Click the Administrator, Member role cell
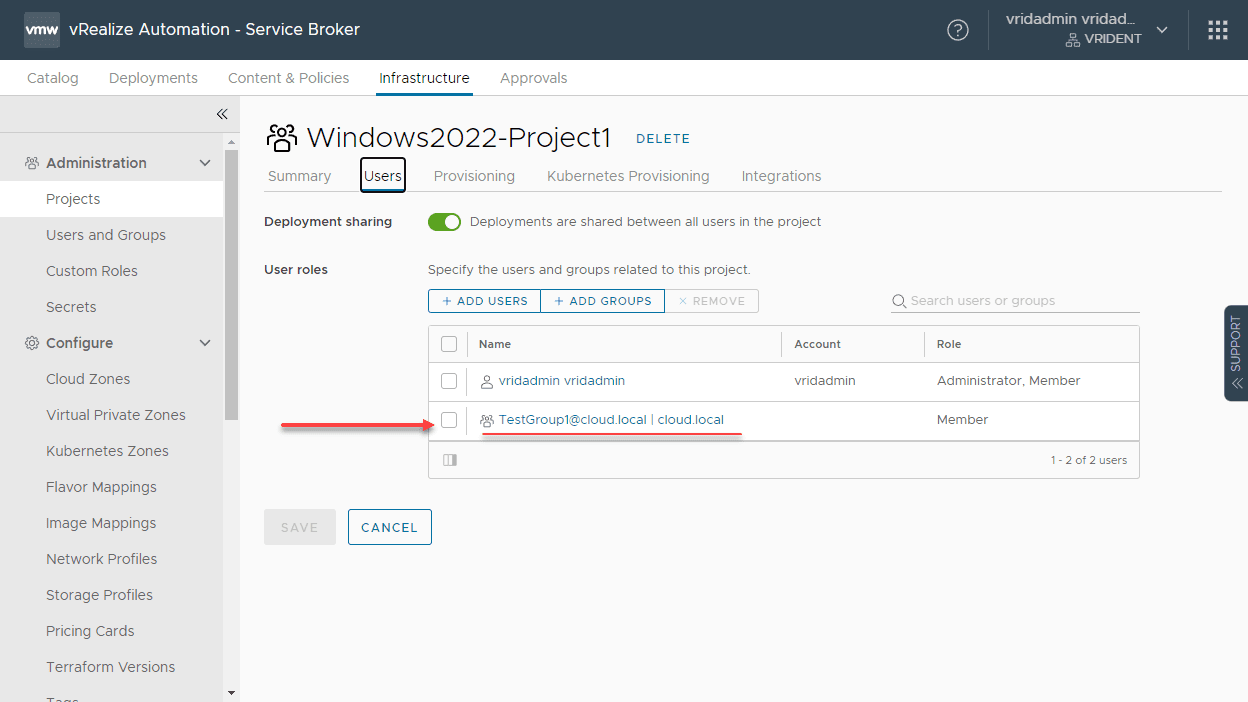 (1008, 381)
